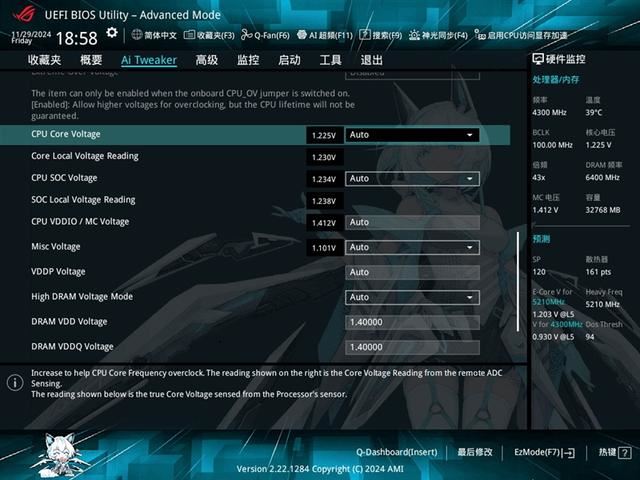
Task: Click the chibi fox mascot at bottom left
Action: click(61, 455)
